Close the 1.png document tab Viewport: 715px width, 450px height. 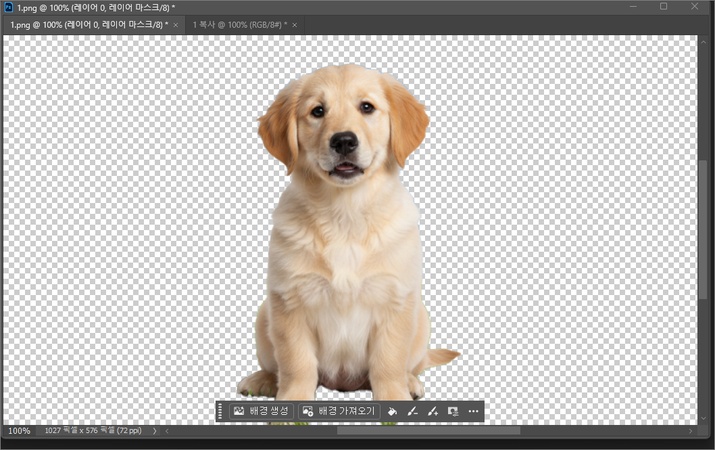[x=176, y=24]
